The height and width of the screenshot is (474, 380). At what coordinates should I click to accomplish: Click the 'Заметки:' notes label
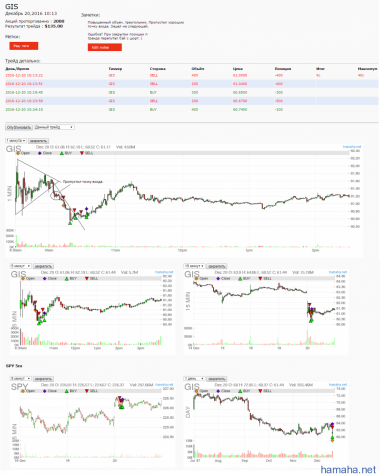click(x=91, y=15)
